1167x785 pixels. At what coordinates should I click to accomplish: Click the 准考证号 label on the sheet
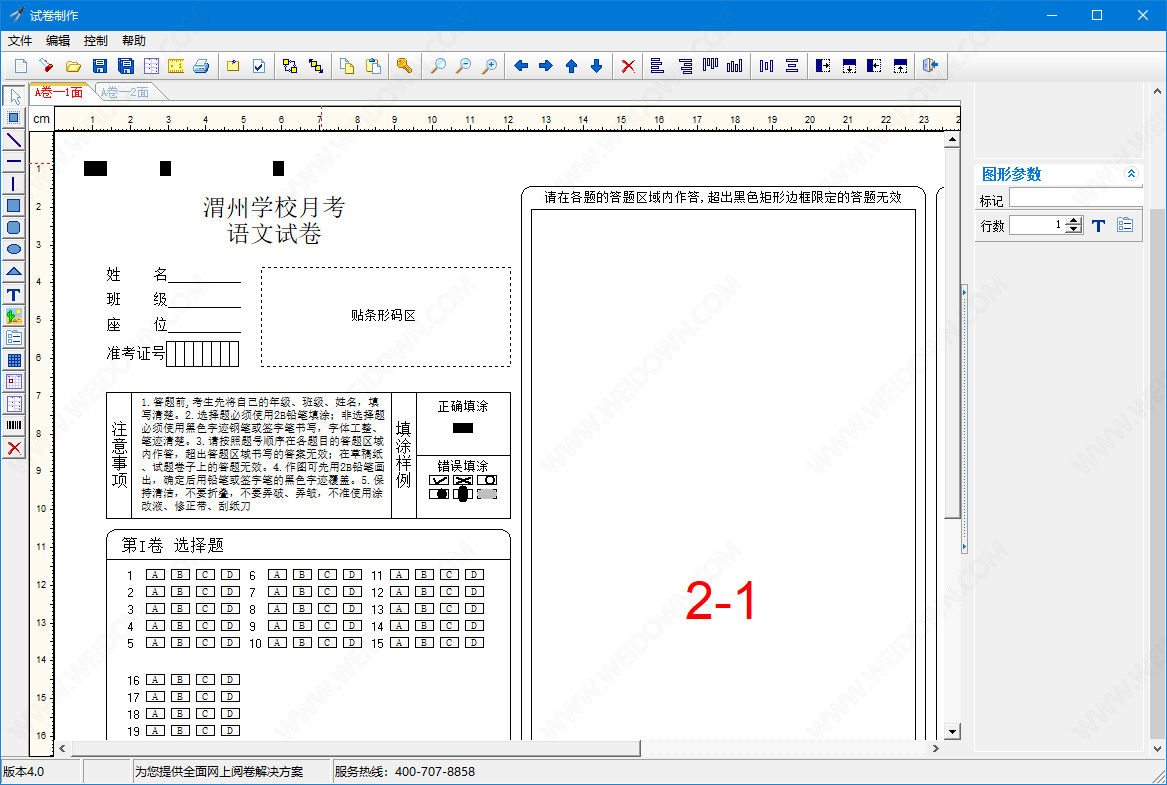(x=135, y=353)
